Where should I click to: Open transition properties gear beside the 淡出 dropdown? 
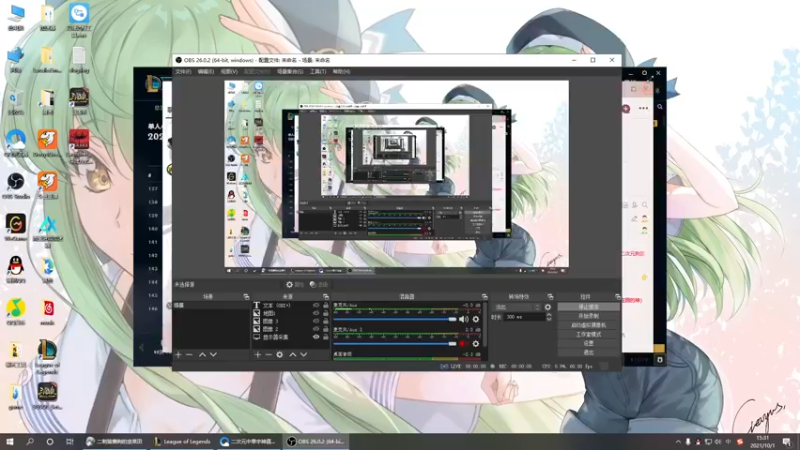pyautogui.click(x=547, y=307)
